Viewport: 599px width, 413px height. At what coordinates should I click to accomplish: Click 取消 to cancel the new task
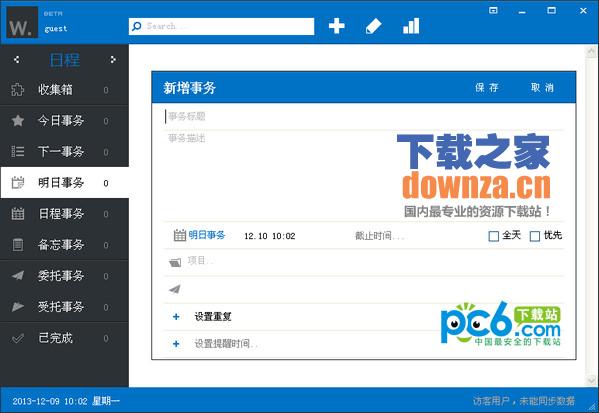pos(542,87)
